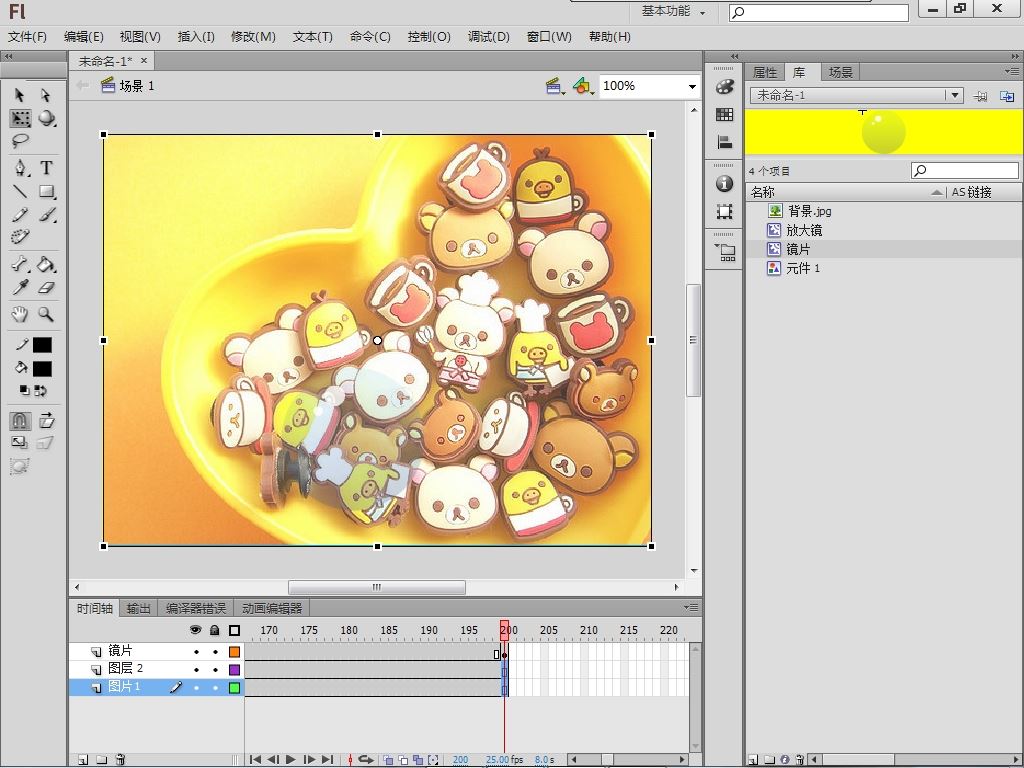The height and width of the screenshot is (768, 1024).
Task: Toggle Snap to Objects magnet
Action: pyautogui.click(x=20, y=421)
